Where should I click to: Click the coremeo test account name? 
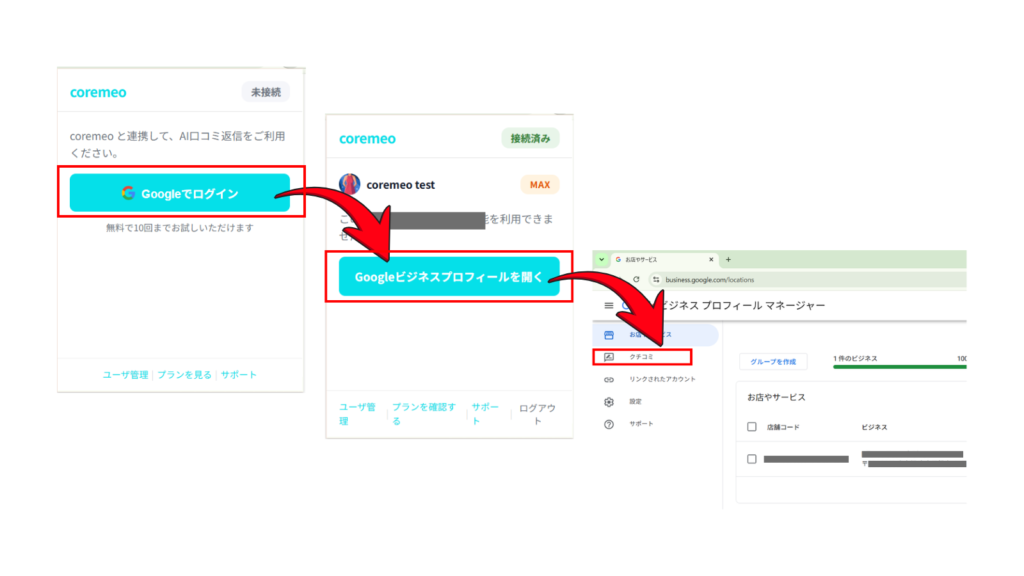coord(400,185)
